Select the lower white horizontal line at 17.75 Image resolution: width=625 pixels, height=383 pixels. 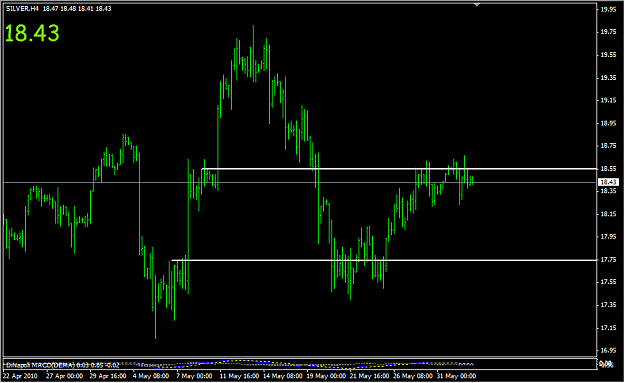pyautogui.click(x=384, y=260)
